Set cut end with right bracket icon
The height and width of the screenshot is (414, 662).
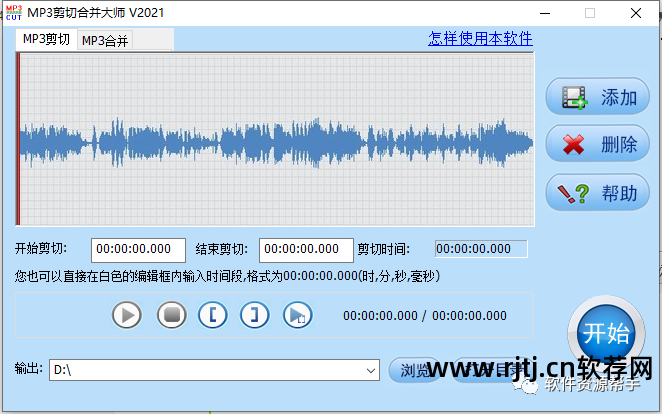(x=255, y=315)
